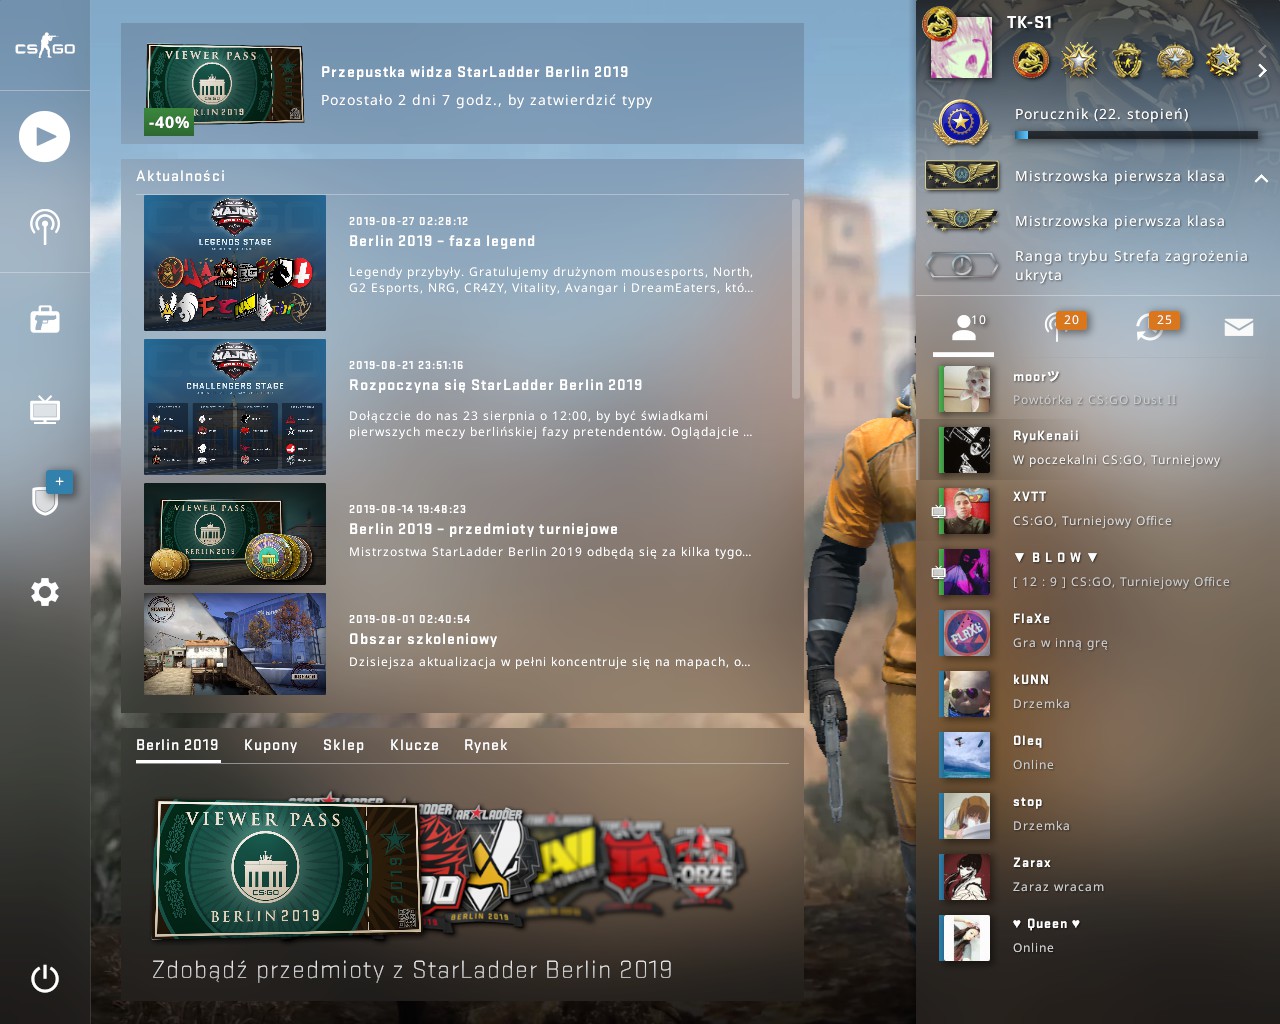Open the invites envelope tab
This screenshot has width=1280, height=1024.
point(1239,327)
